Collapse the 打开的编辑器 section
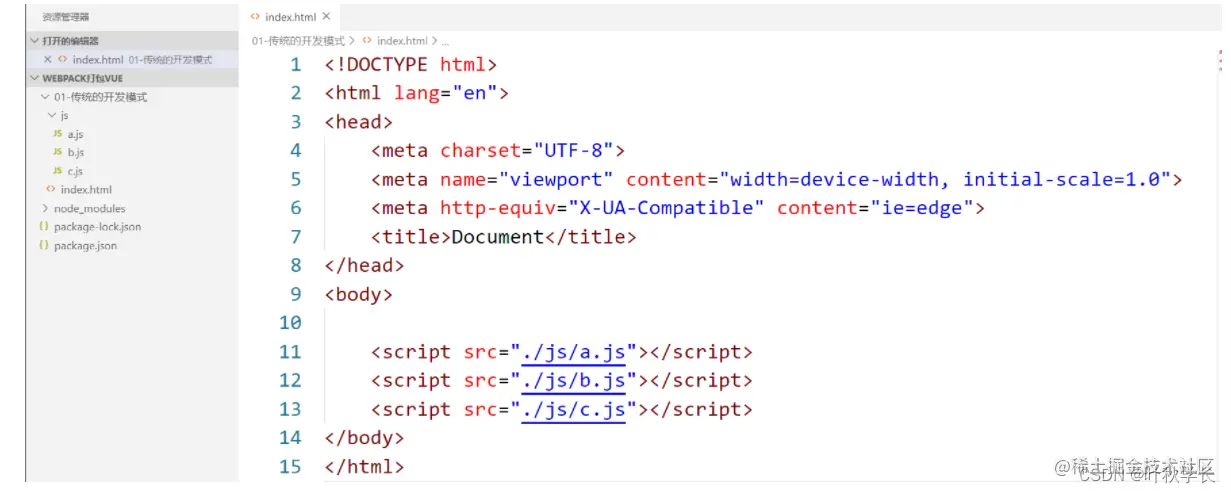 35,41
